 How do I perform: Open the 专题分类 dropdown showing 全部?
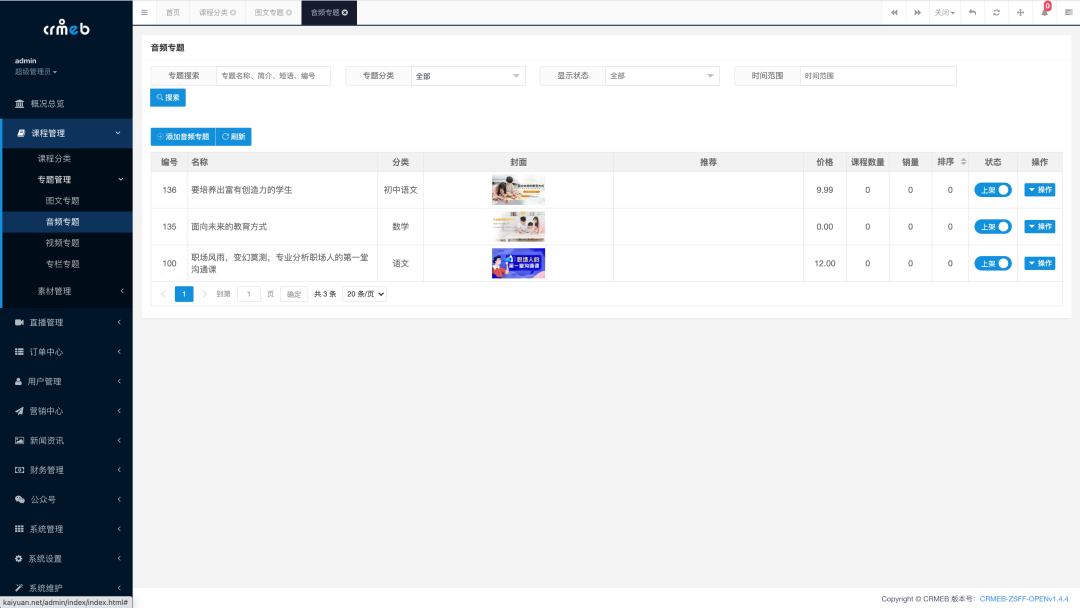coord(469,75)
